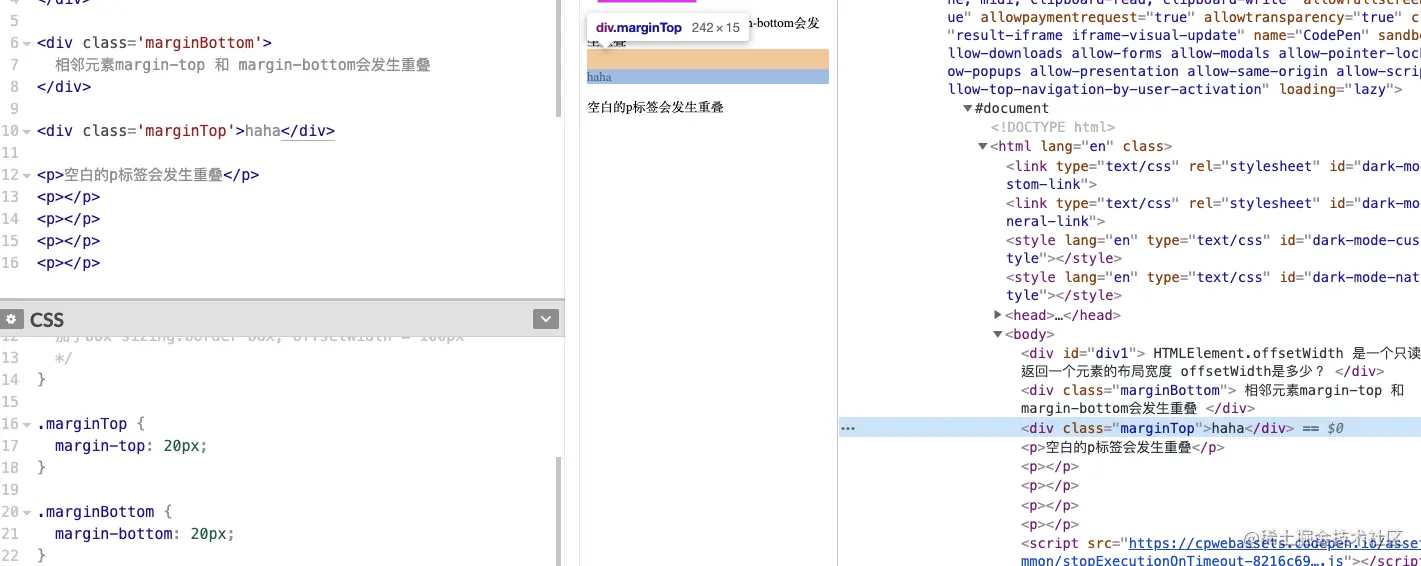Click line number 16 in the HTML editor gutter
The height and width of the screenshot is (566, 1421).
pos(11,263)
